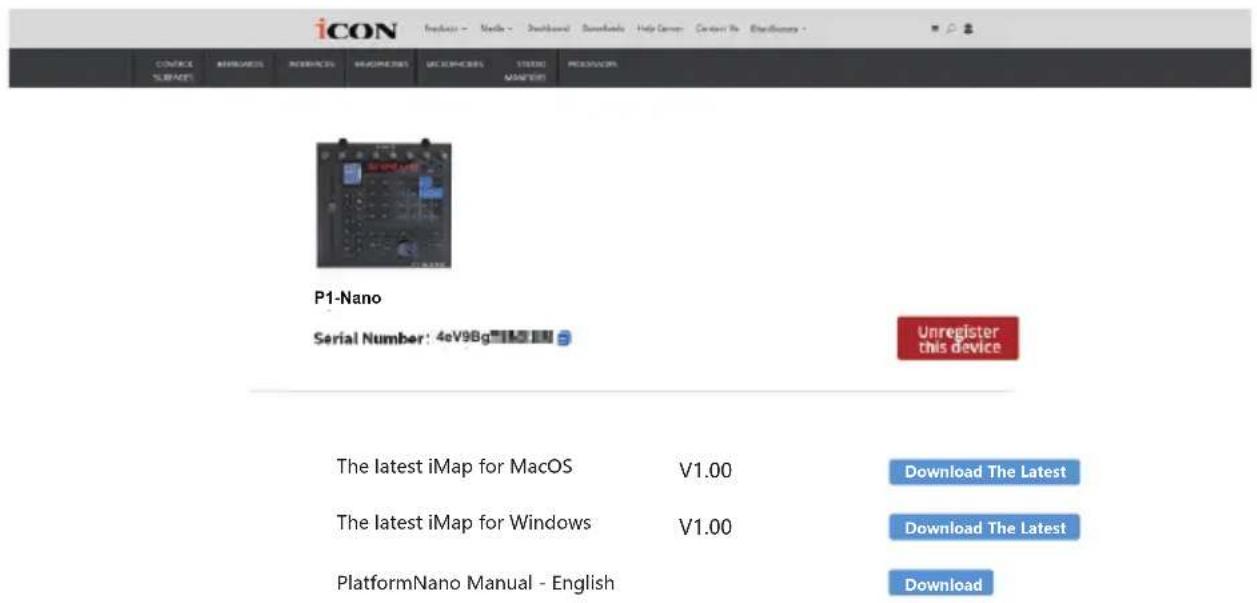Expand the Distributors dropdown menu
1257x603 pixels.
point(779,29)
